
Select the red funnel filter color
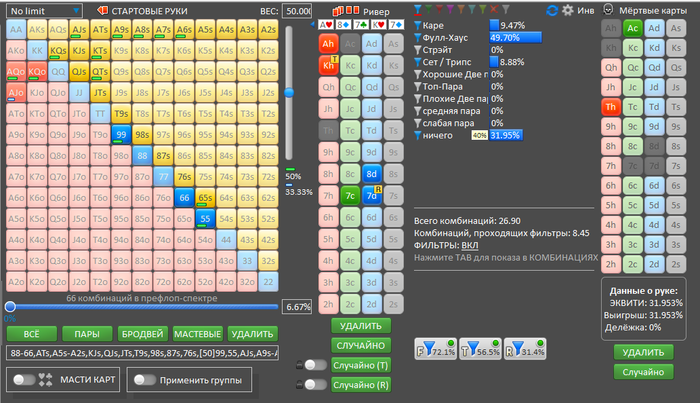(x=439, y=9)
